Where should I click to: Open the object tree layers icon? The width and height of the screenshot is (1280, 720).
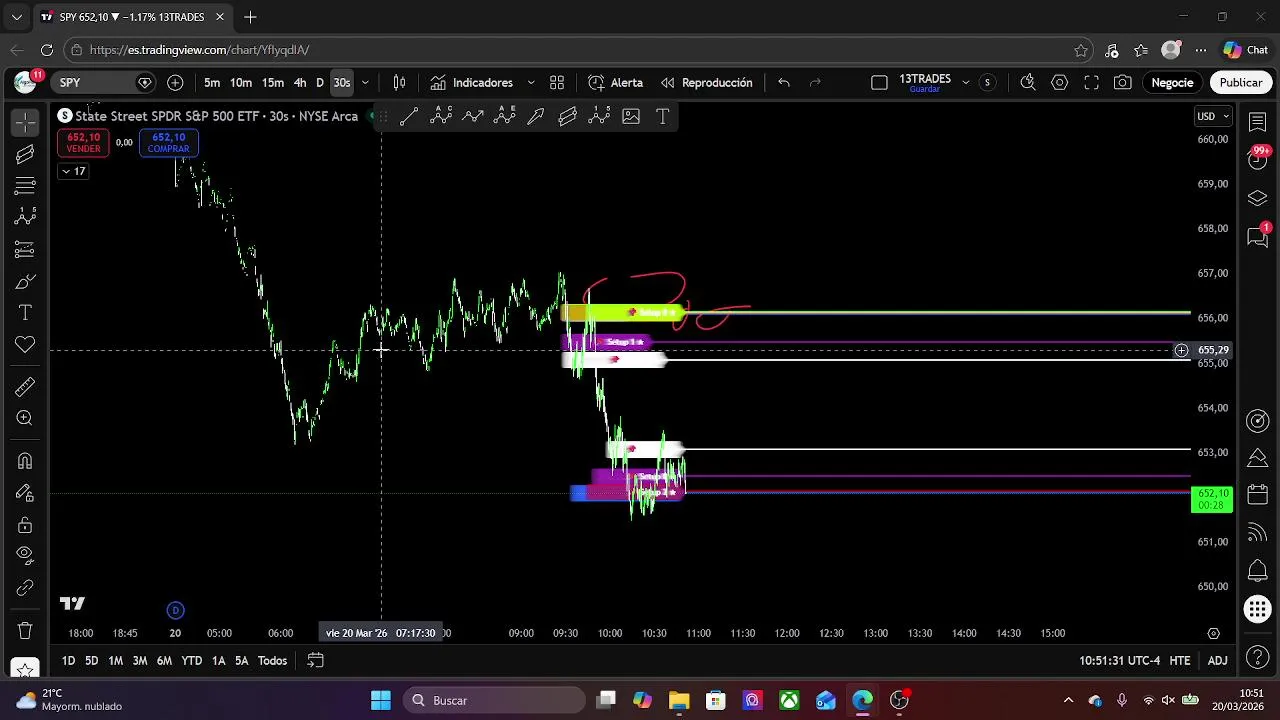(x=1258, y=198)
